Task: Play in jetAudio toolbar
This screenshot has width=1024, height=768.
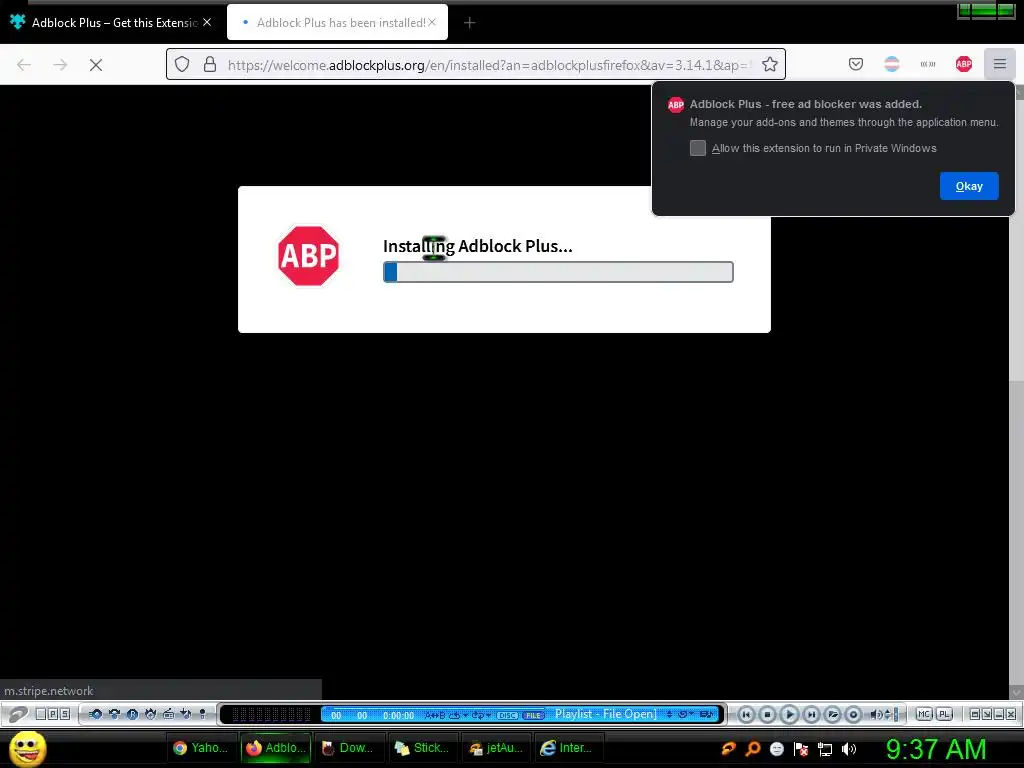Action: 790,714
